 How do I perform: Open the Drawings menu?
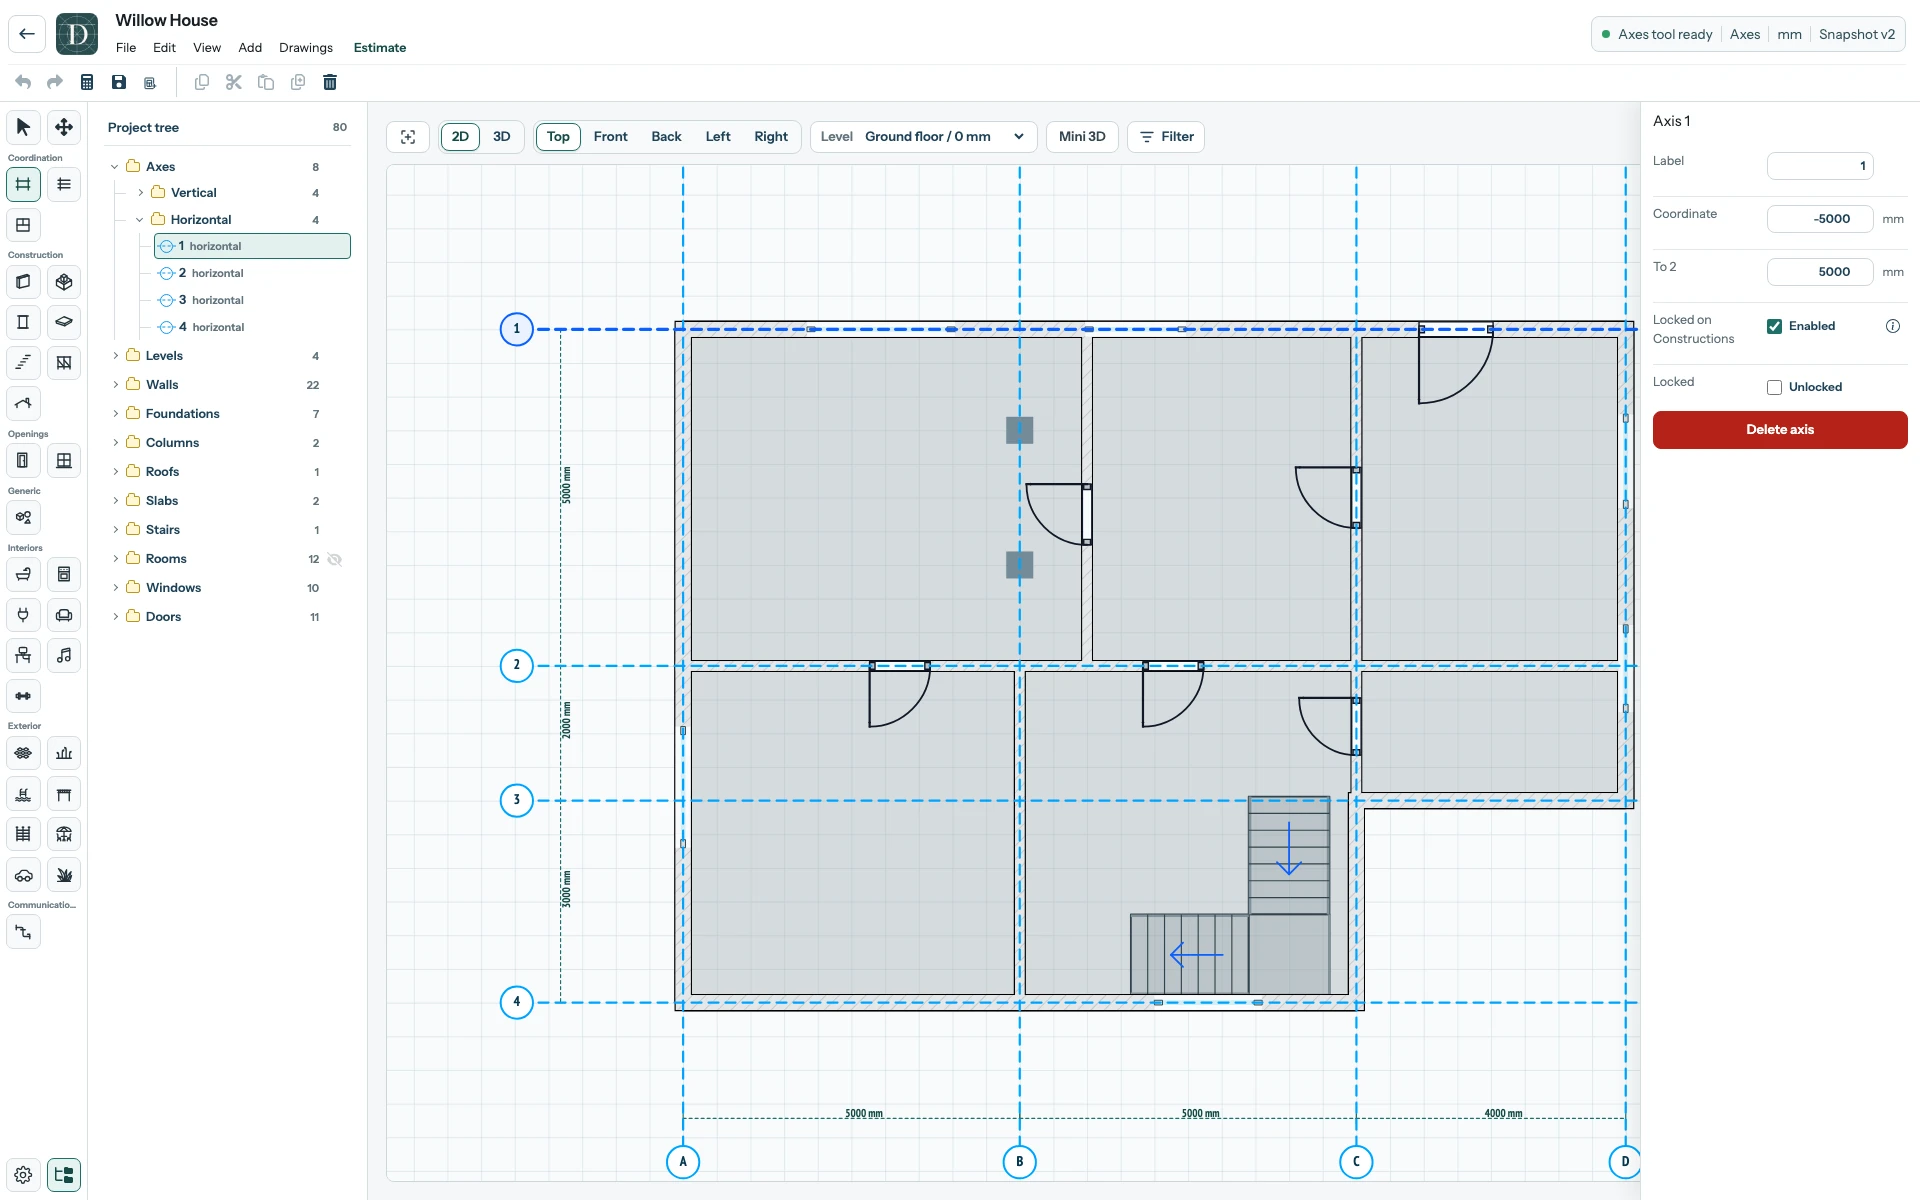point(306,48)
